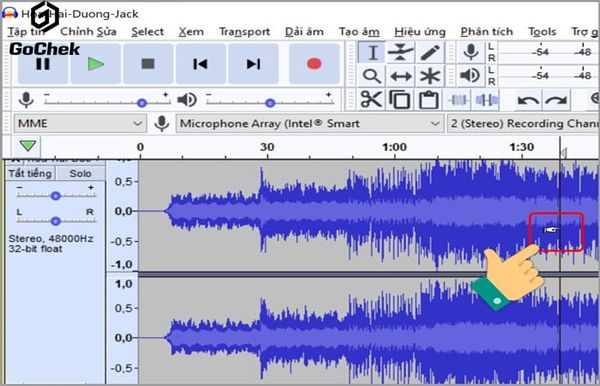The image size is (600, 386).
Task: Open the Phân tích menu
Action: pos(486,32)
